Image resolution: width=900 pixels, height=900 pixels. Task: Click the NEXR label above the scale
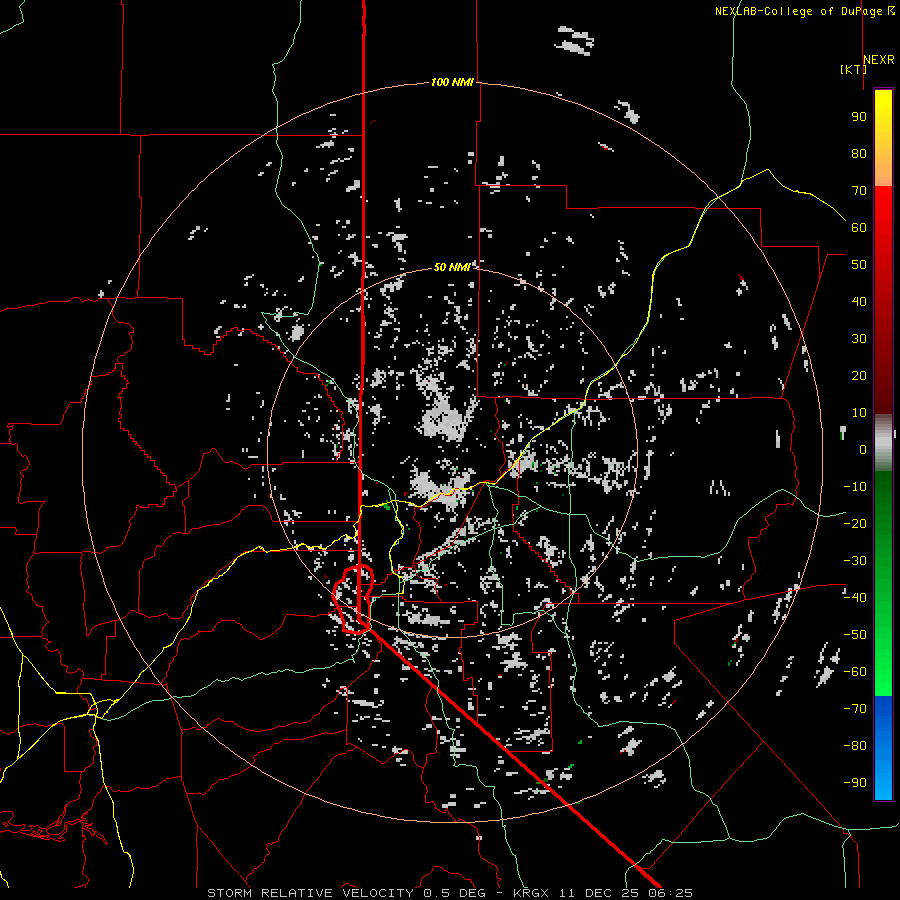[879, 60]
